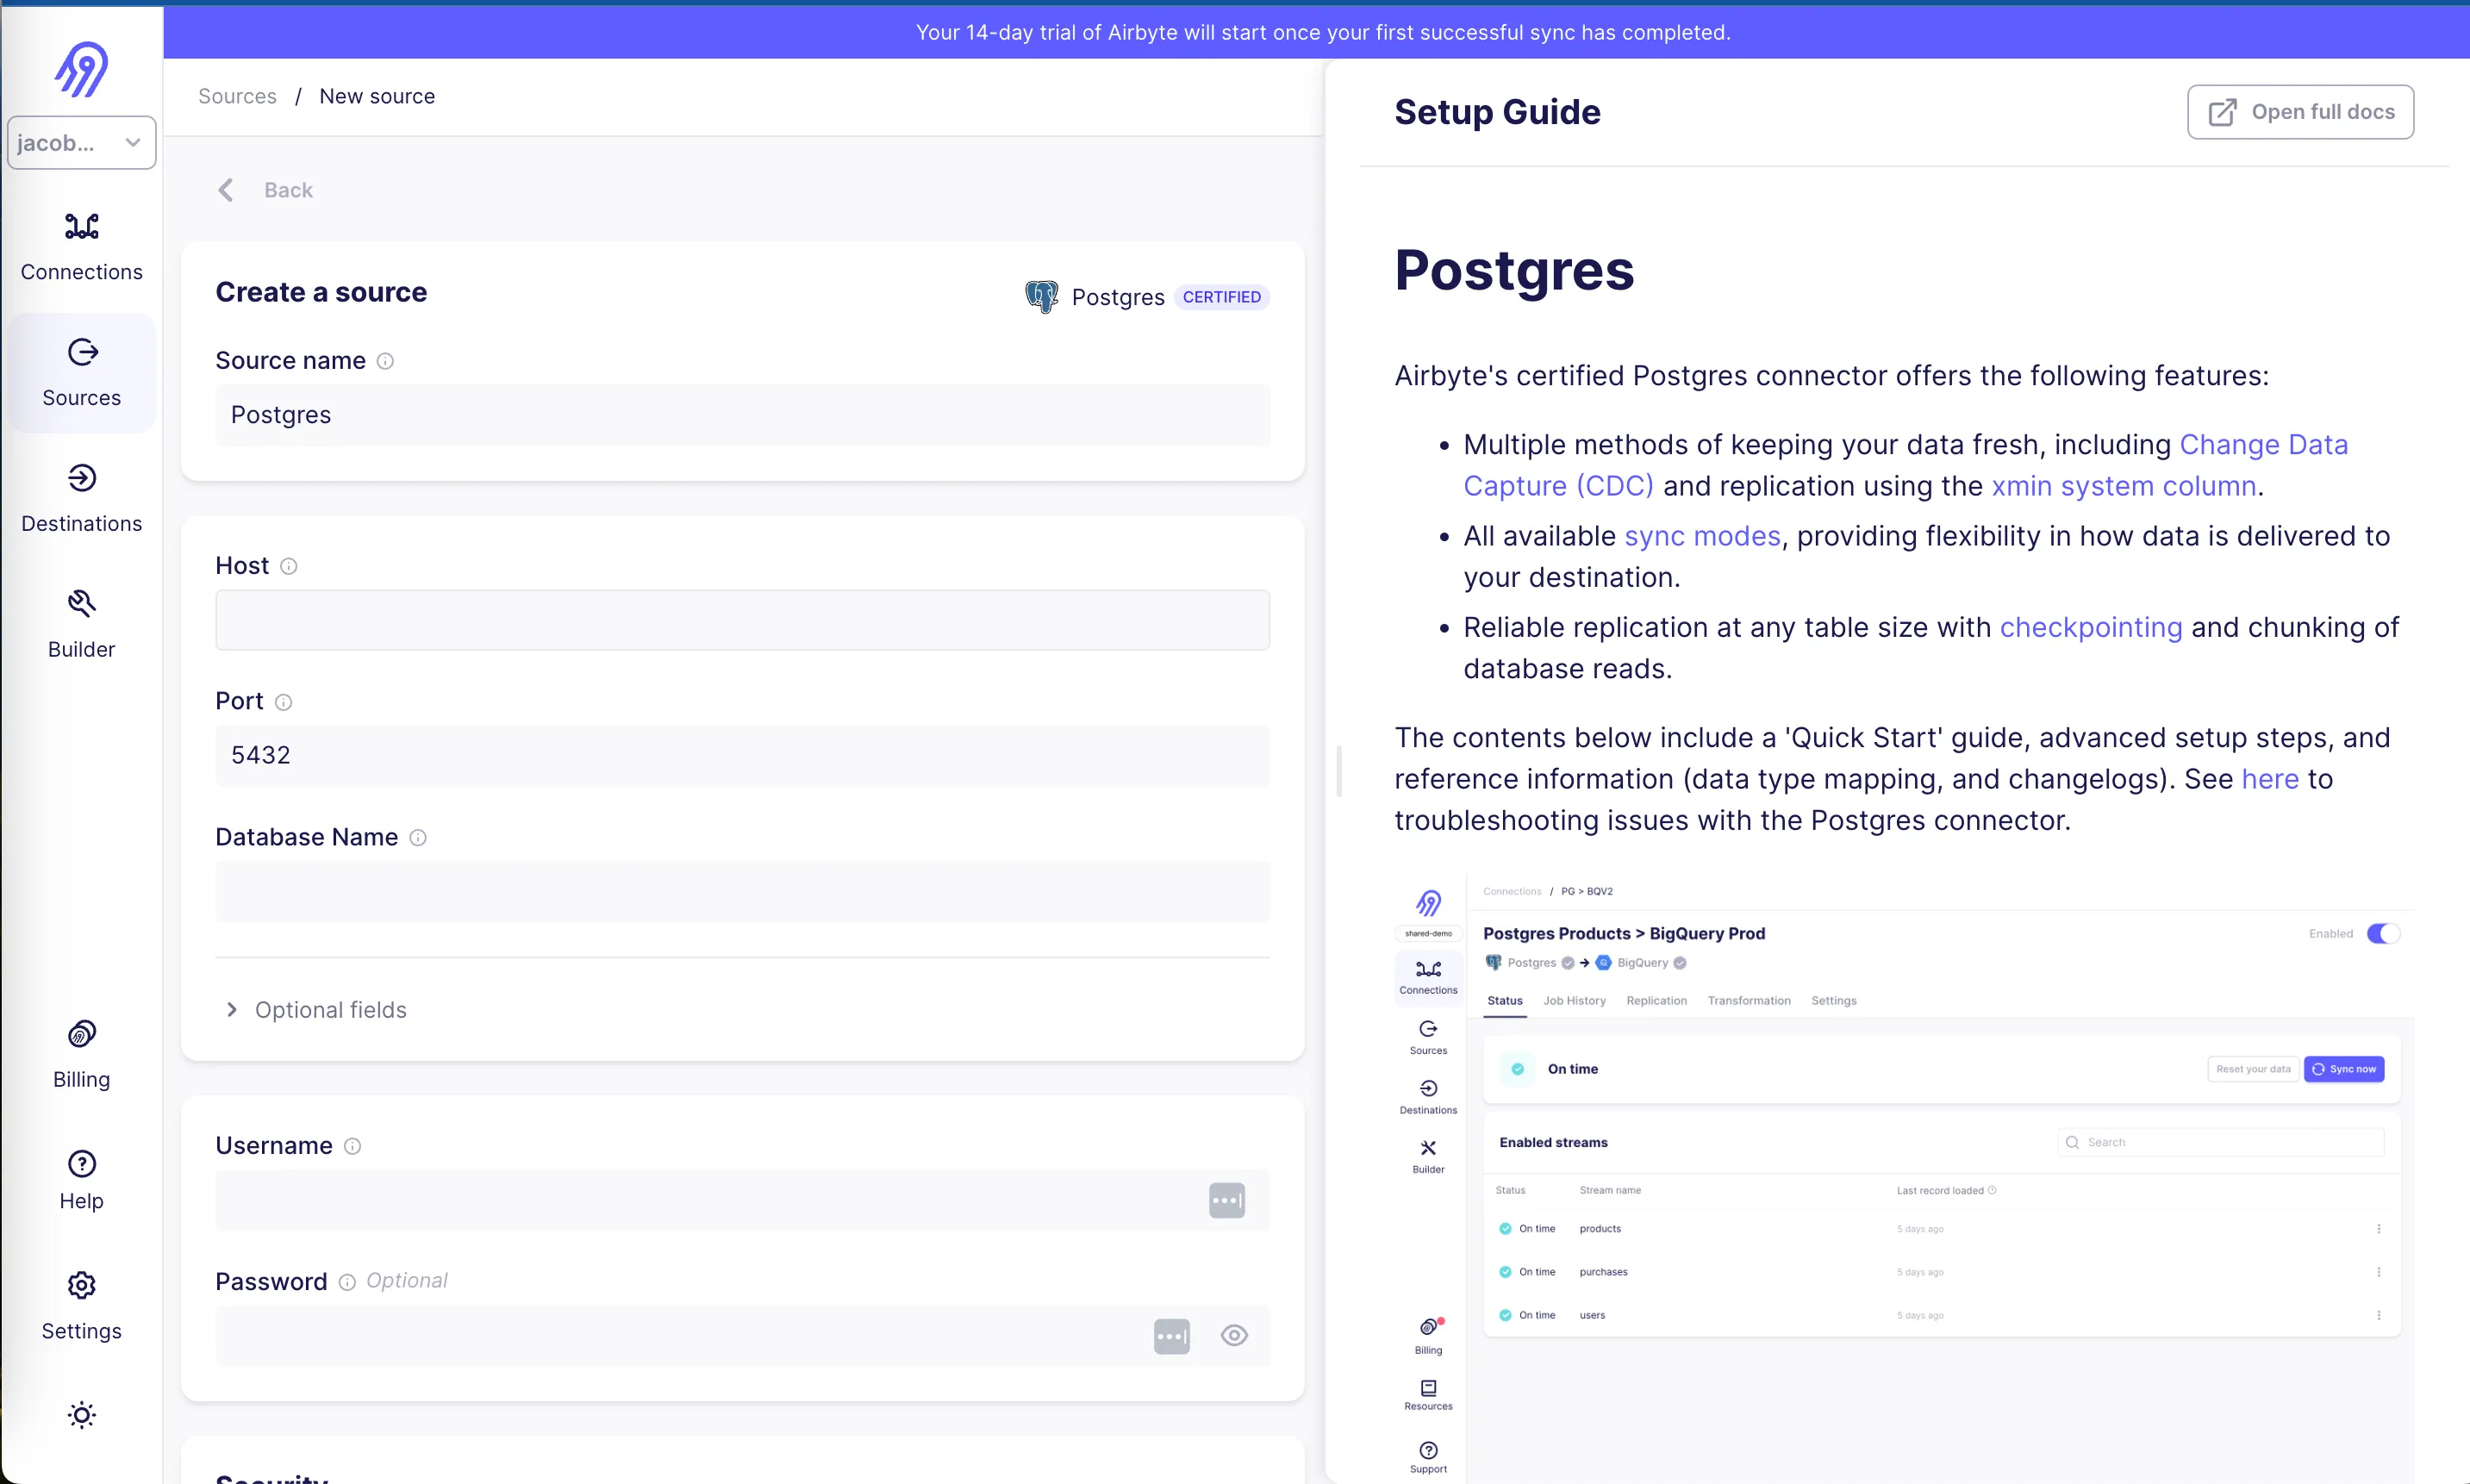Follow the sync modes link
This screenshot has width=2470, height=1484.
(1702, 536)
